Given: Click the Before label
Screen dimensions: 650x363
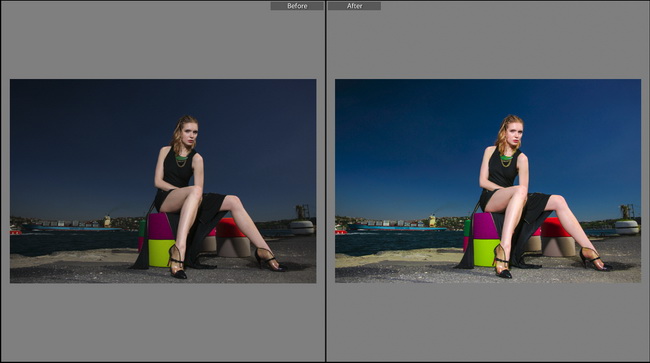Looking at the screenshot, I should [x=297, y=6].
